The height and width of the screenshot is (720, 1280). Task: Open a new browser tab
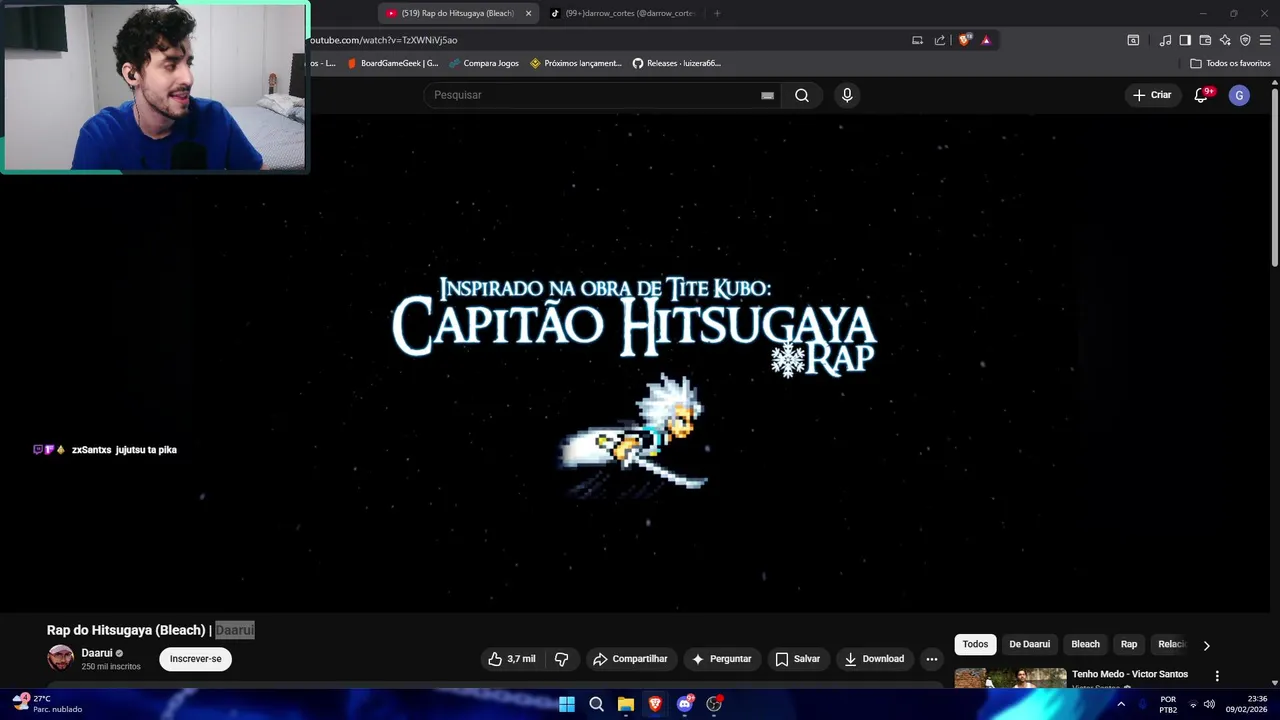point(717,13)
